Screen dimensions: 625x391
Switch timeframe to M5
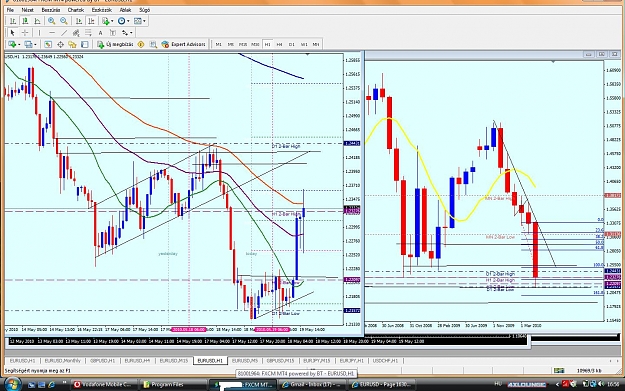[230, 44]
